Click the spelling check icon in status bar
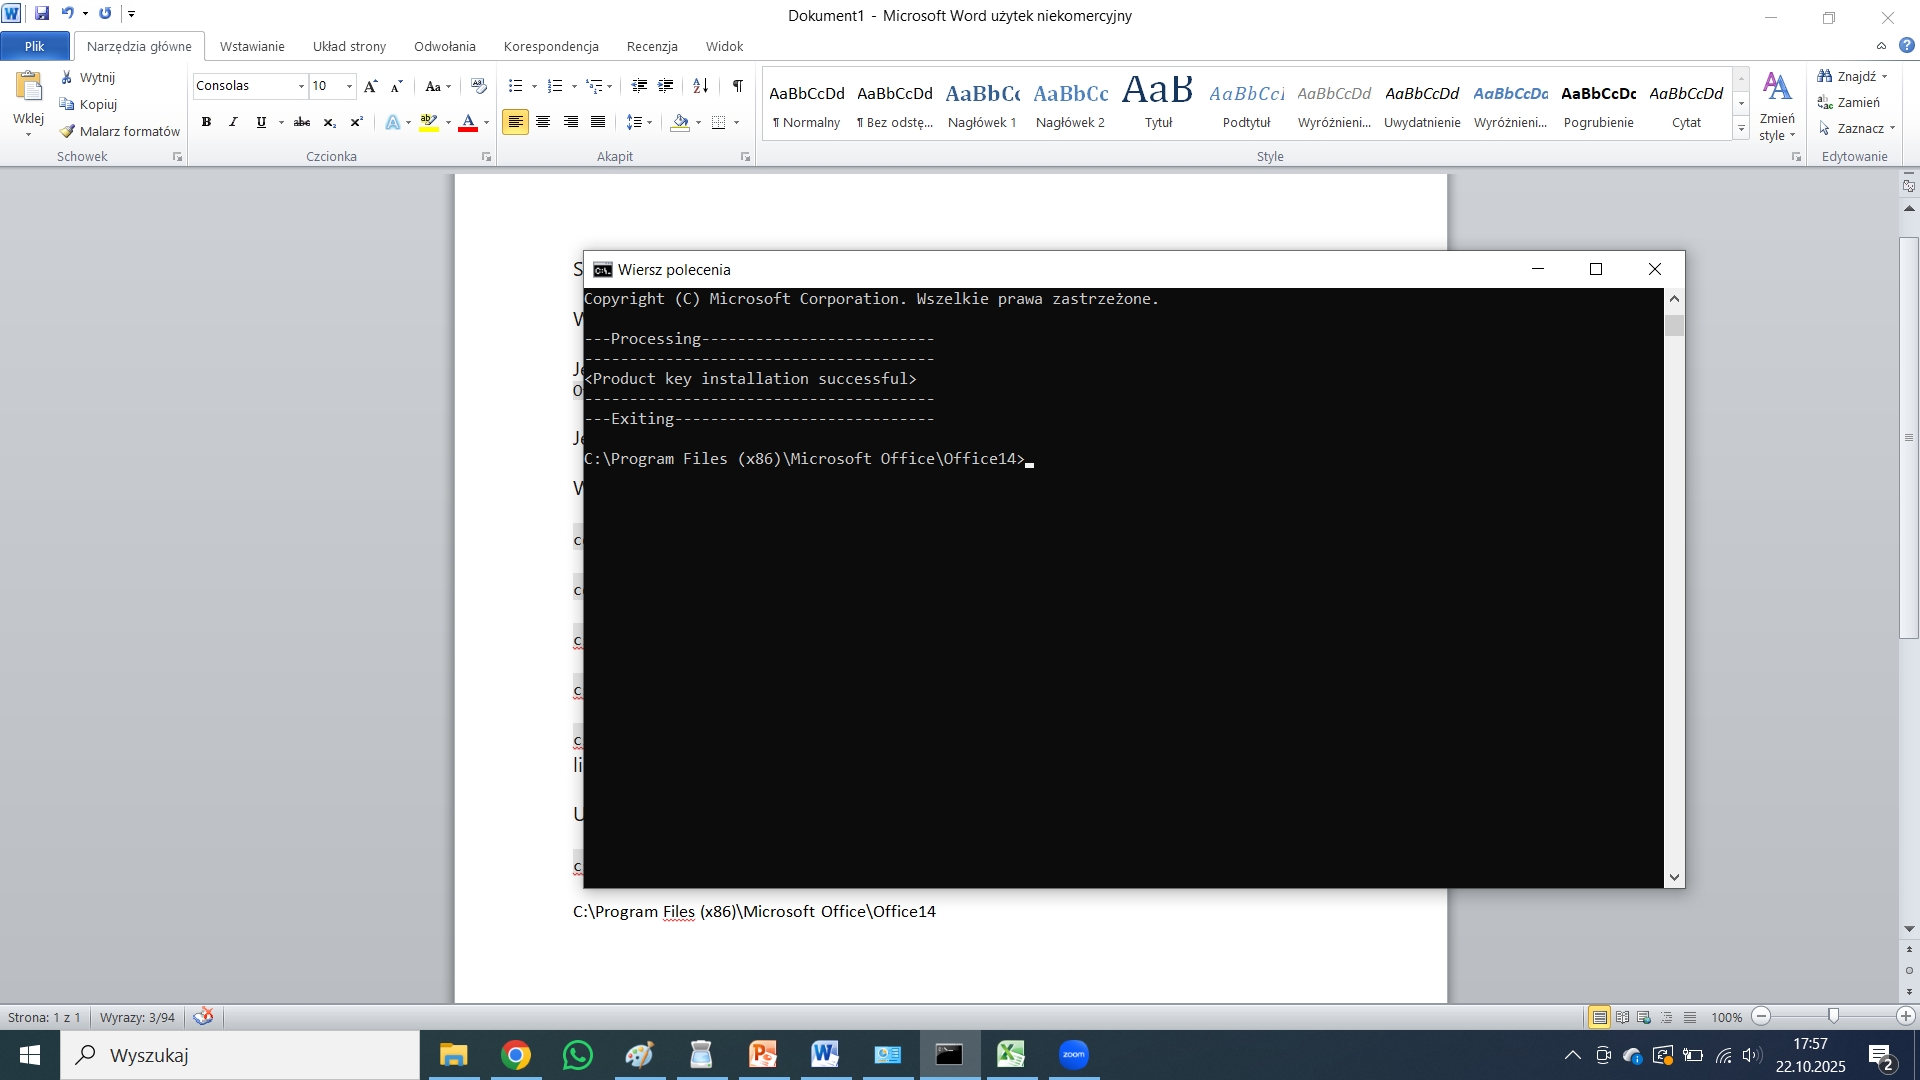 203,1017
